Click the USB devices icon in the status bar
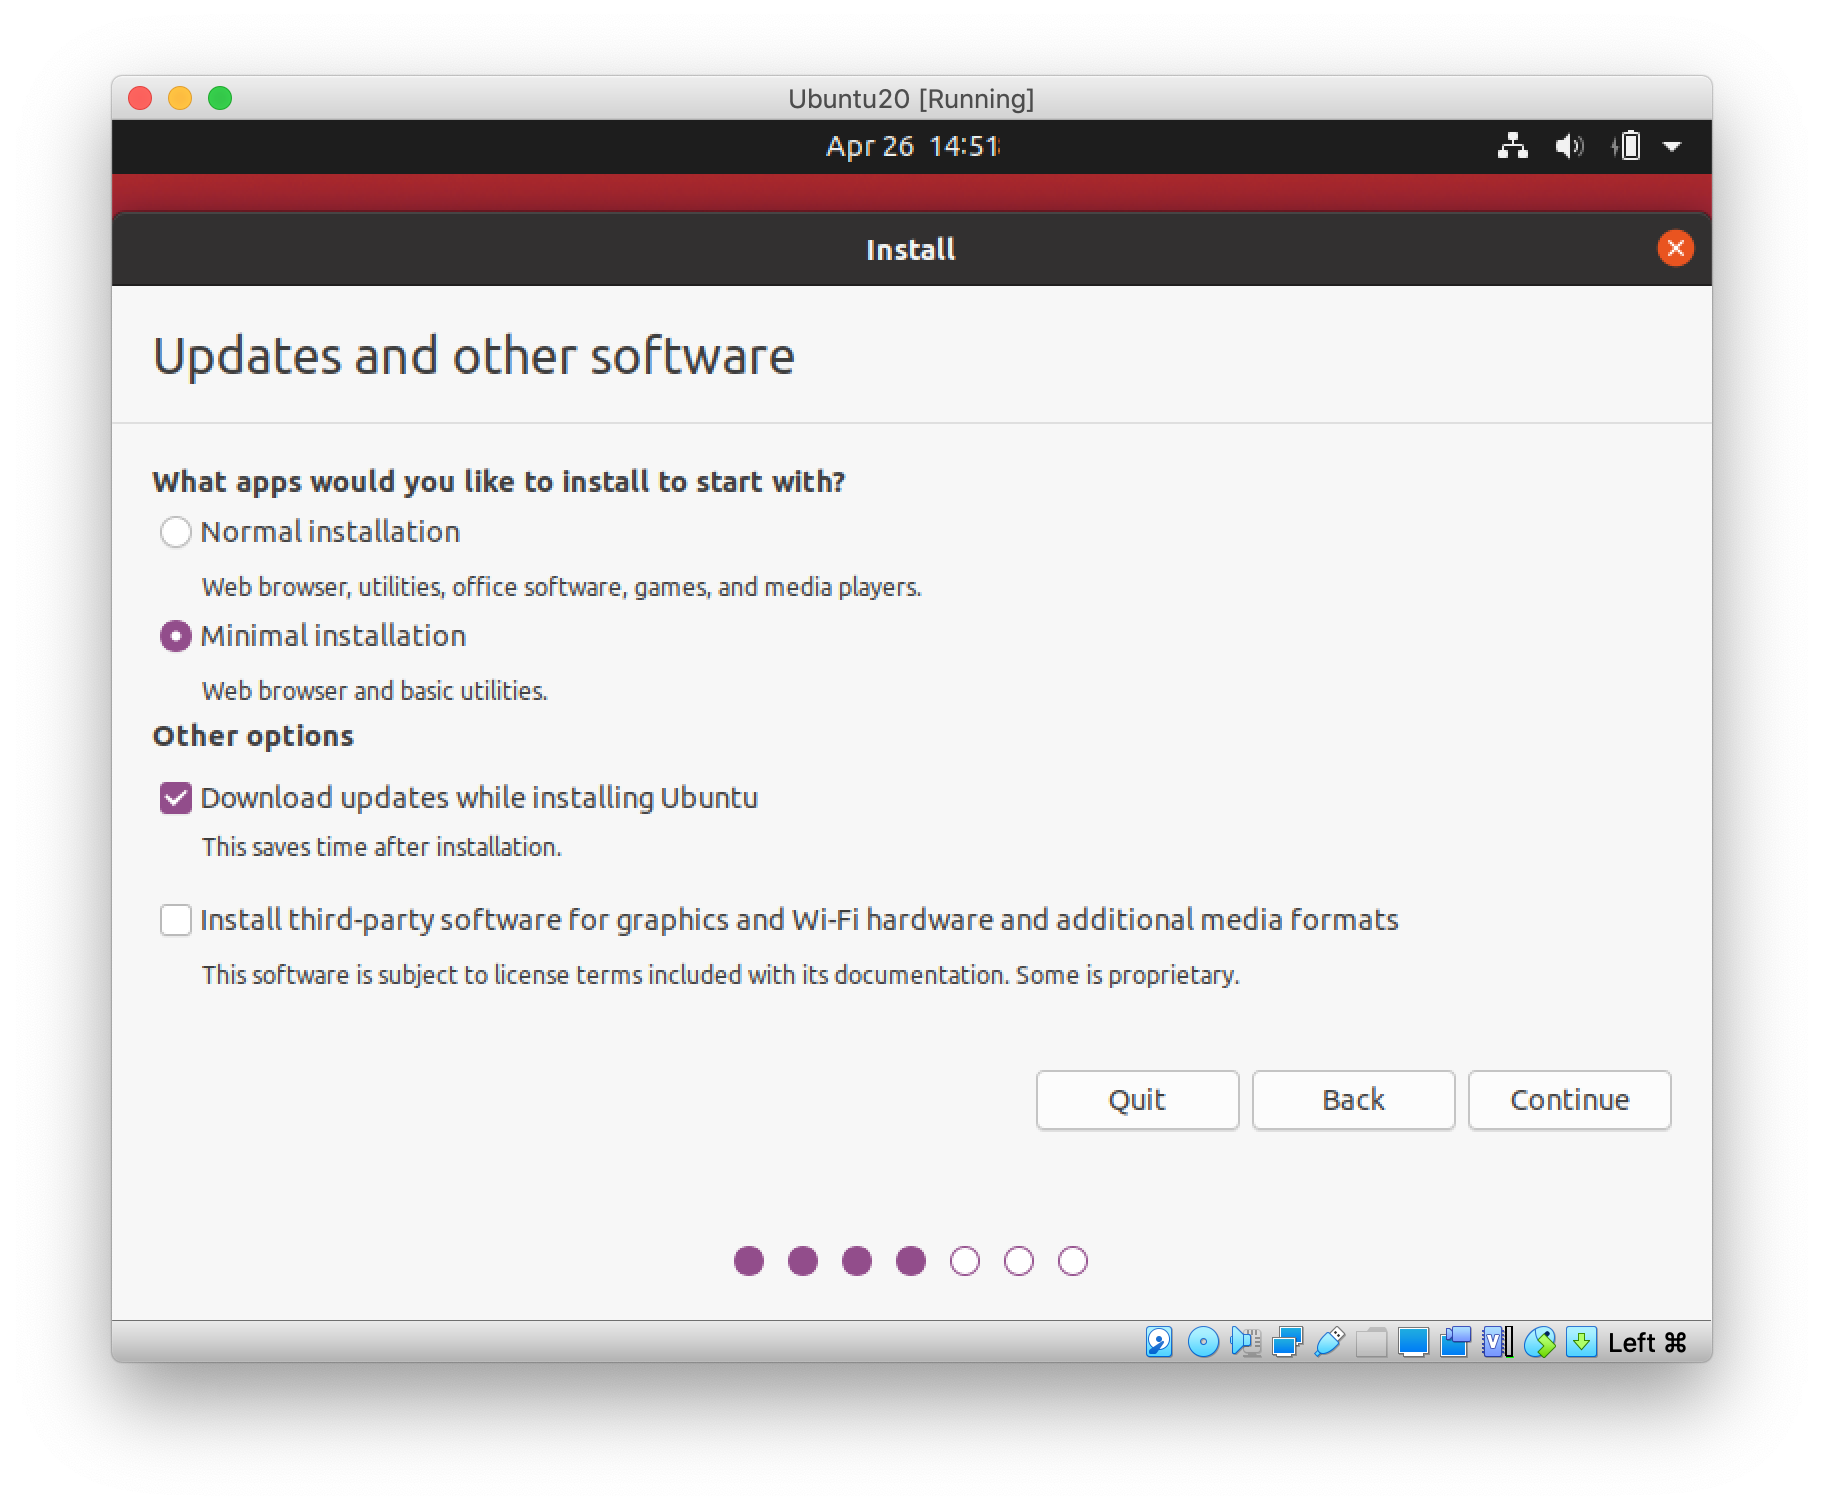The image size is (1824, 1510). (1330, 1342)
